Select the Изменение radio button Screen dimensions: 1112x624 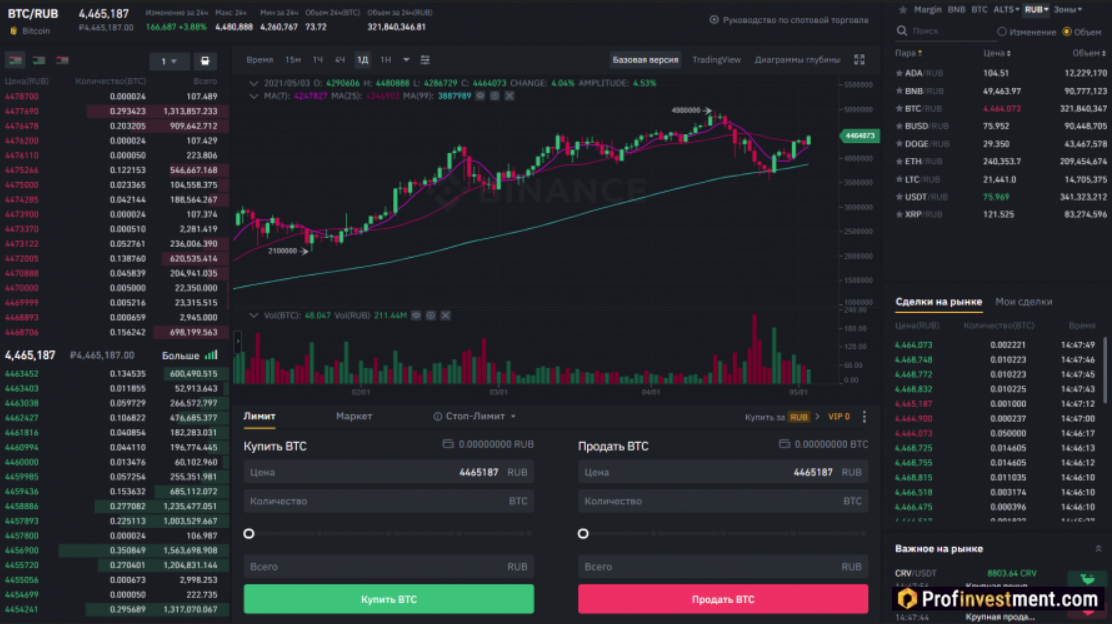(1003, 32)
